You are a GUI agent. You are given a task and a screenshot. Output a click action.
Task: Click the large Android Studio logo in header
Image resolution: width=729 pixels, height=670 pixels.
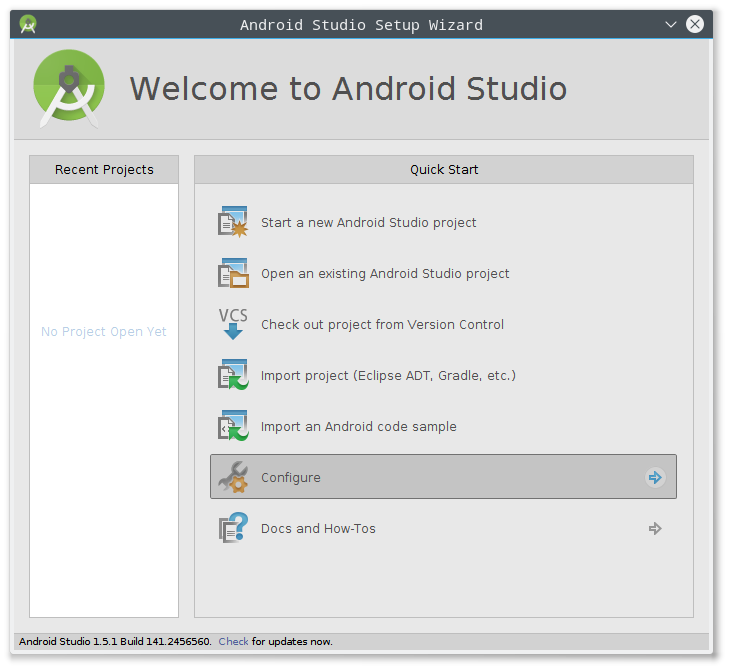69,88
